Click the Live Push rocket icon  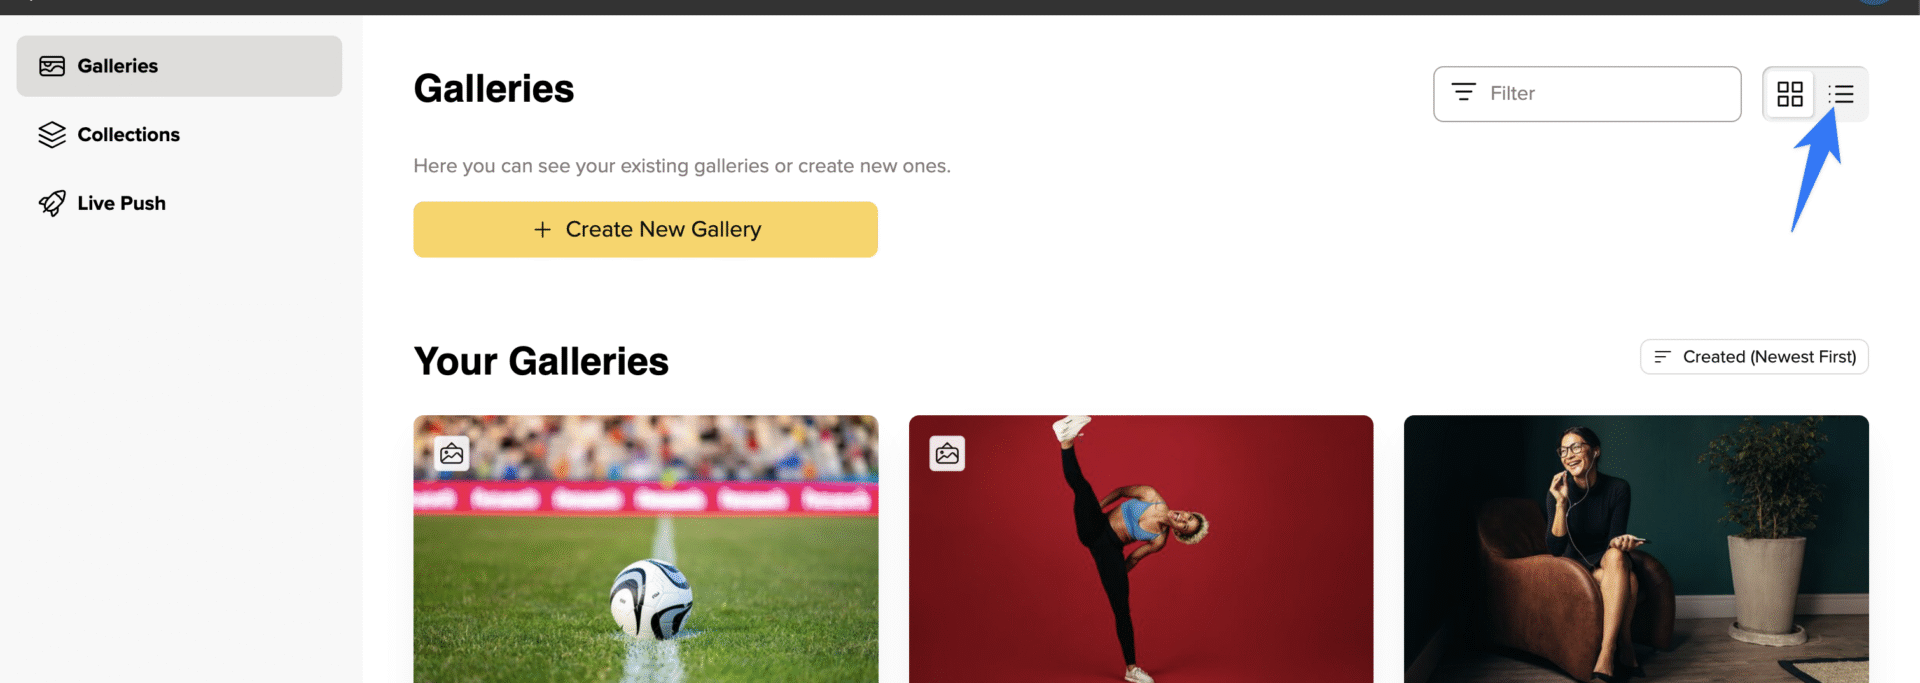click(x=52, y=203)
